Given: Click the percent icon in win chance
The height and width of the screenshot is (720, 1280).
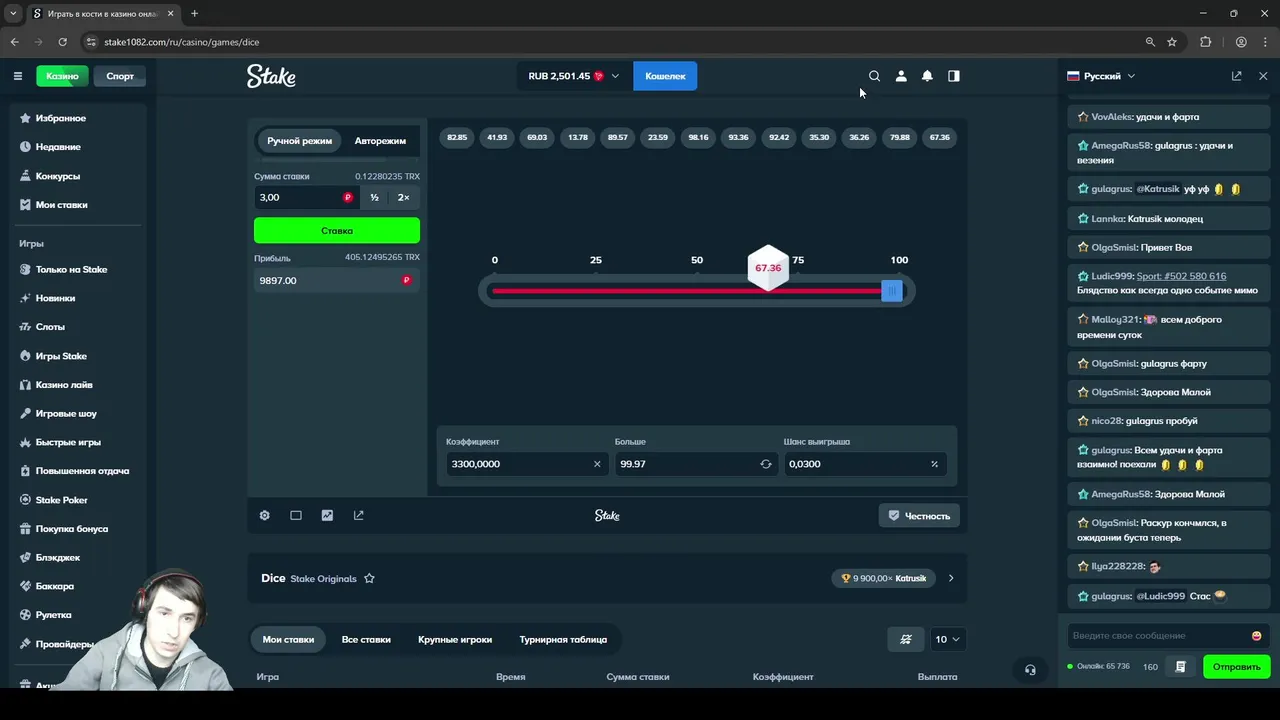Looking at the screenshot, I should pos(935,464).
